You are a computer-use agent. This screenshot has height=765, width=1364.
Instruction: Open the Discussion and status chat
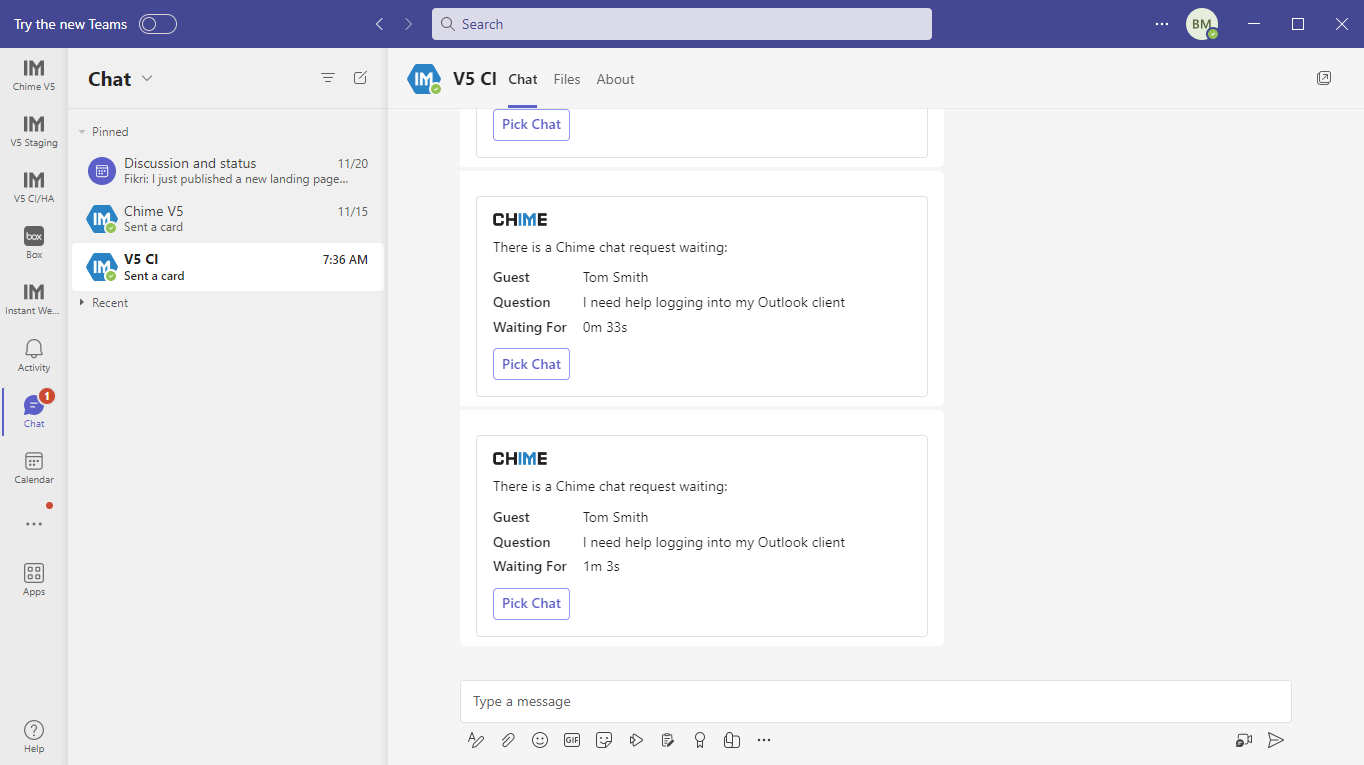(x=227, y=171)
